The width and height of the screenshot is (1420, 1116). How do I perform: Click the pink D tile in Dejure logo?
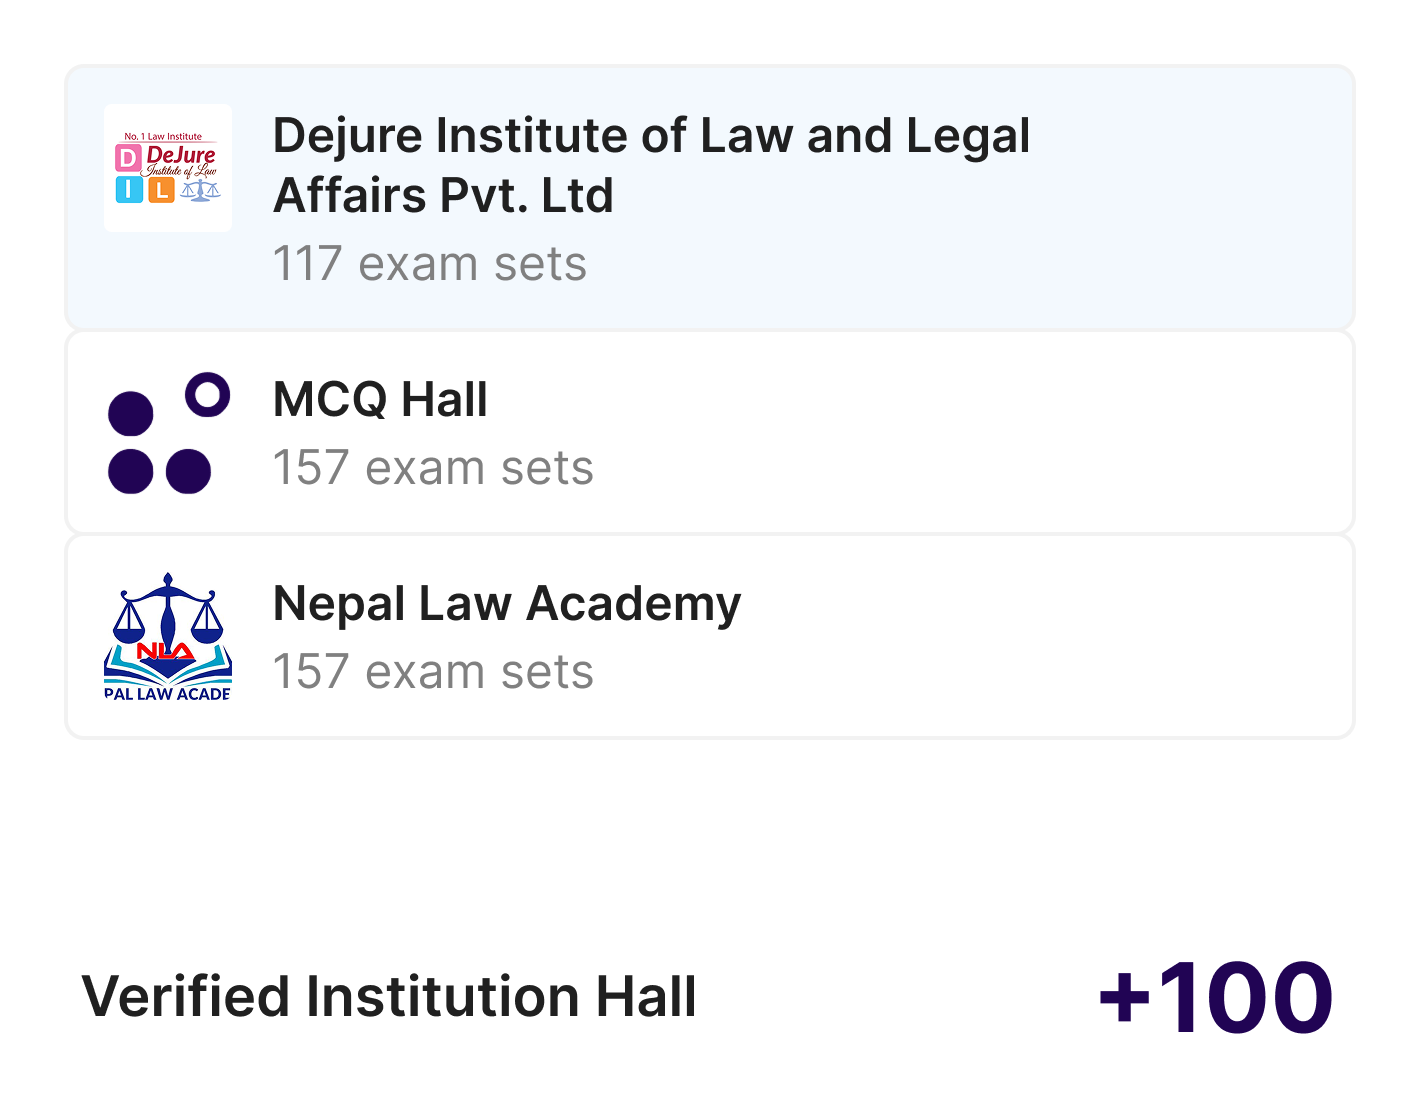[129, 160]
